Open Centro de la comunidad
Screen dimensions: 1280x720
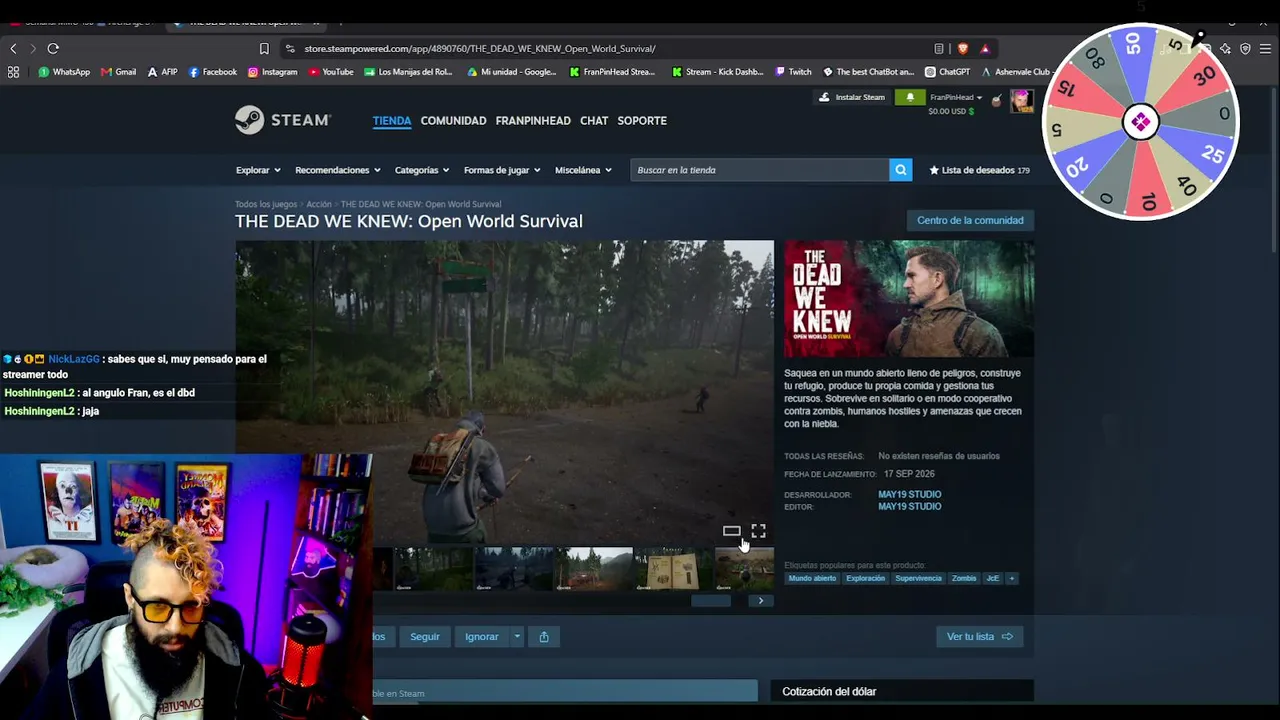point(970,220)
